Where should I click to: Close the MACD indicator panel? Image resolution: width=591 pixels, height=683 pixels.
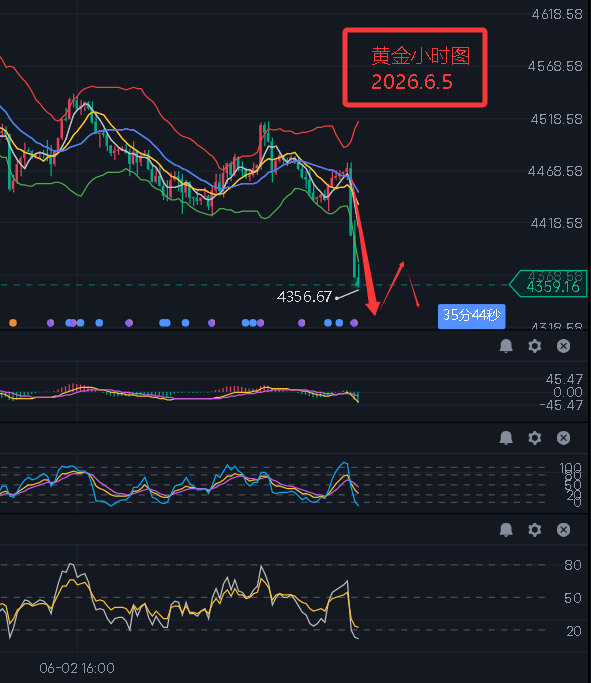(x=563, y=346)
